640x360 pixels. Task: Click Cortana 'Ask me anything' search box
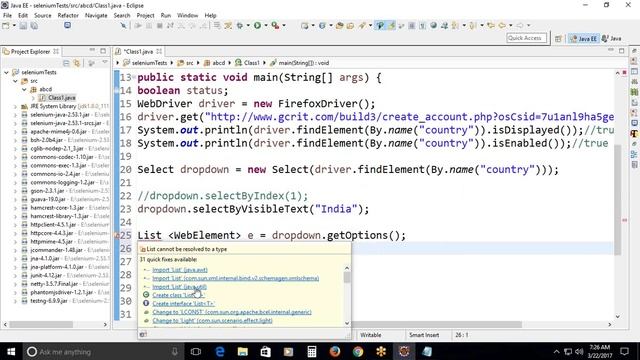point(103,351)
